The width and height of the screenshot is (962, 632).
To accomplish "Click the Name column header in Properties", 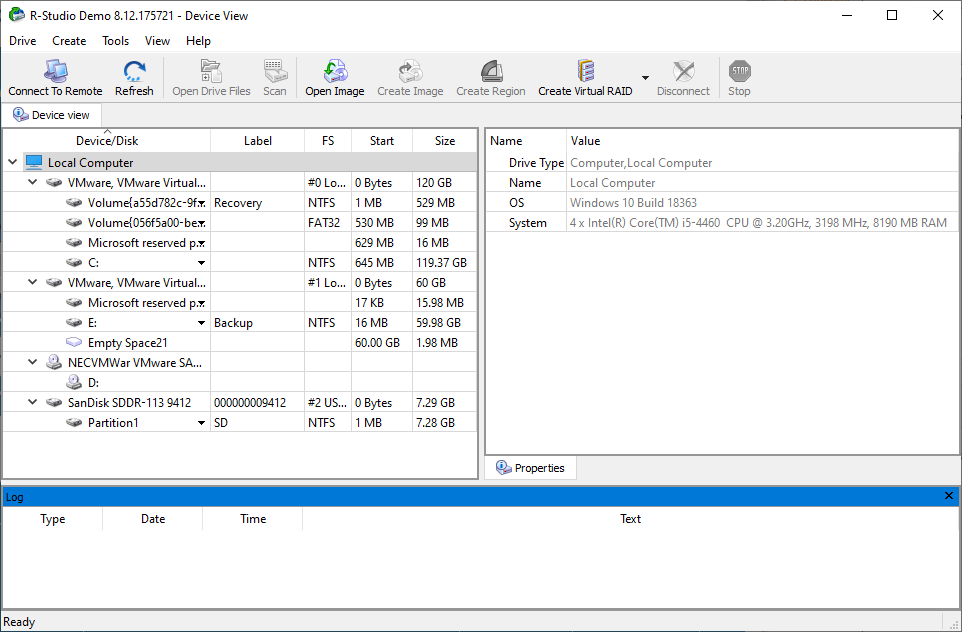I will (526, 141).
